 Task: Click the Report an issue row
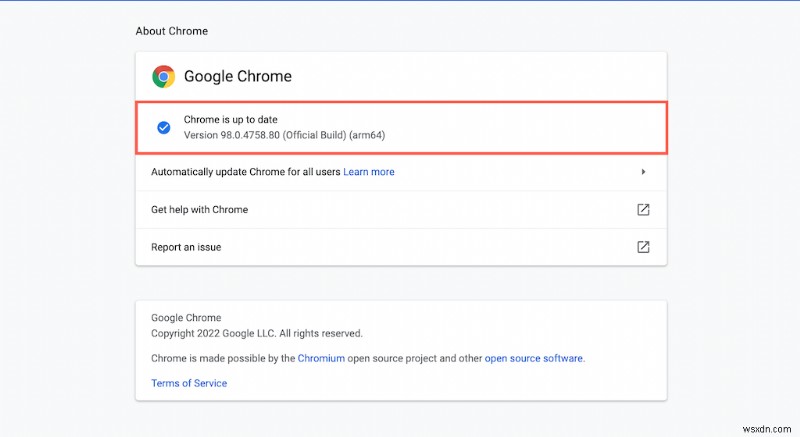tap(401, 247)
